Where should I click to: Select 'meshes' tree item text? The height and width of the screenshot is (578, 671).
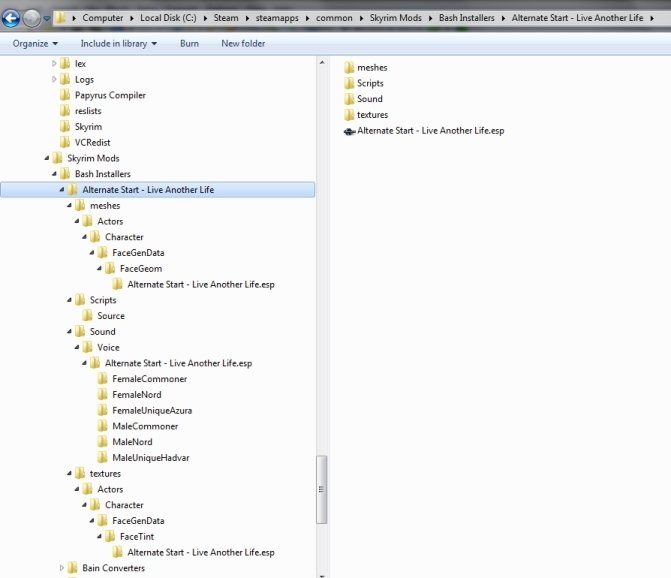coord(105,206)
